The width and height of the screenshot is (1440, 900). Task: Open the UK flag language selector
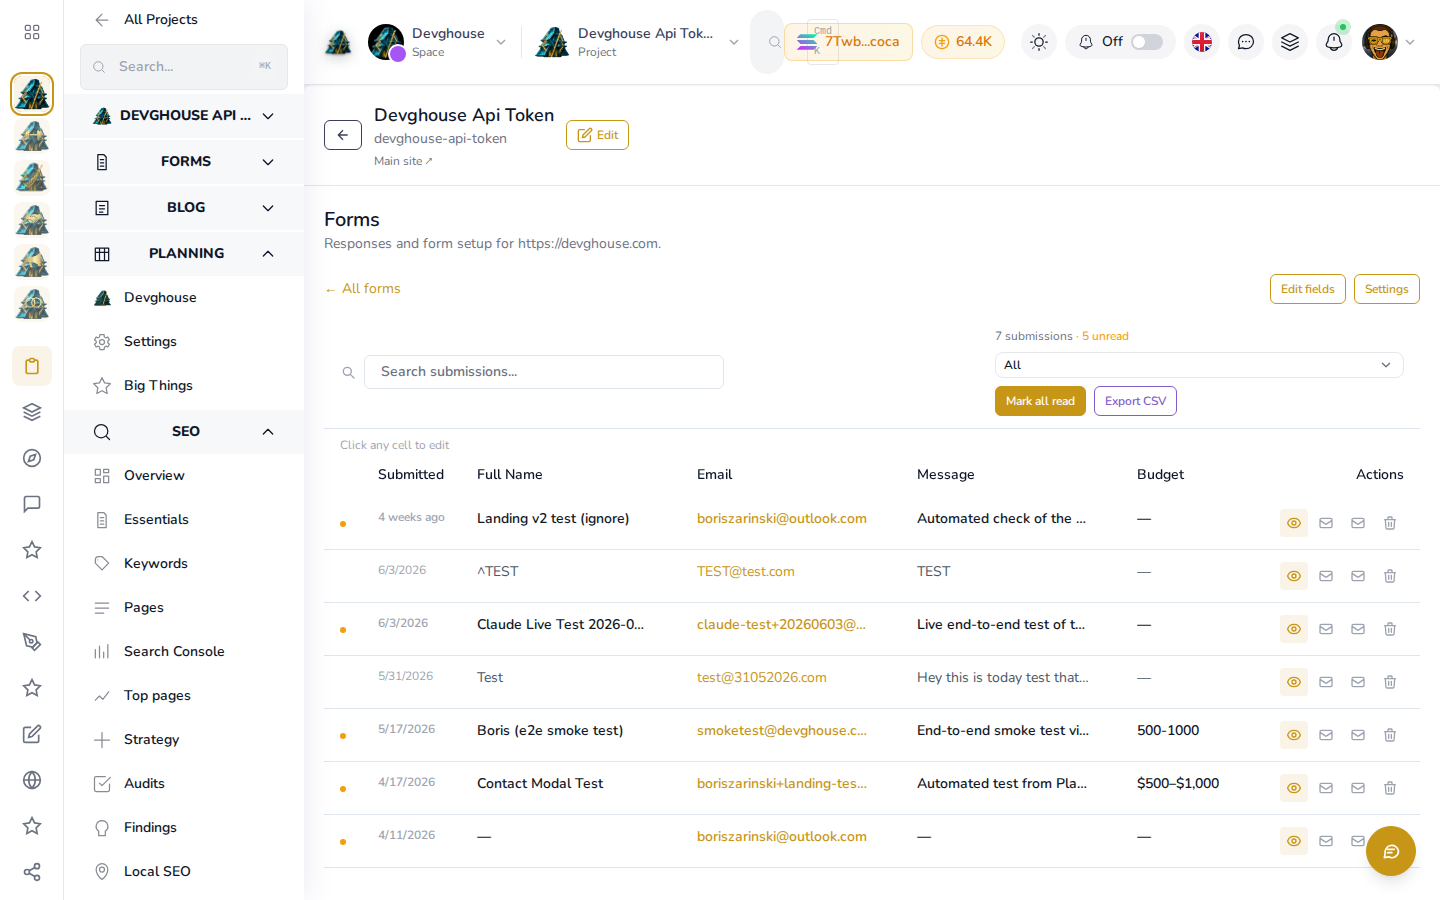[1202, 42]
